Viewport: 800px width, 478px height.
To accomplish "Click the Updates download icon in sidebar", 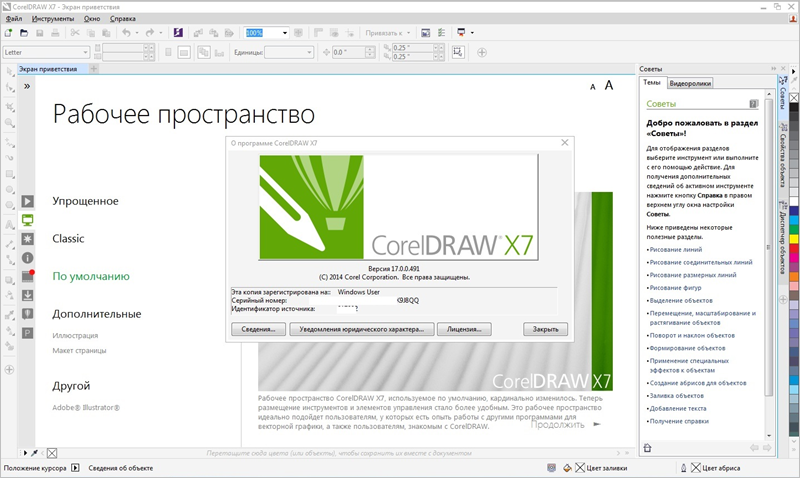I will pyautogui.click(x=28, y=295).
